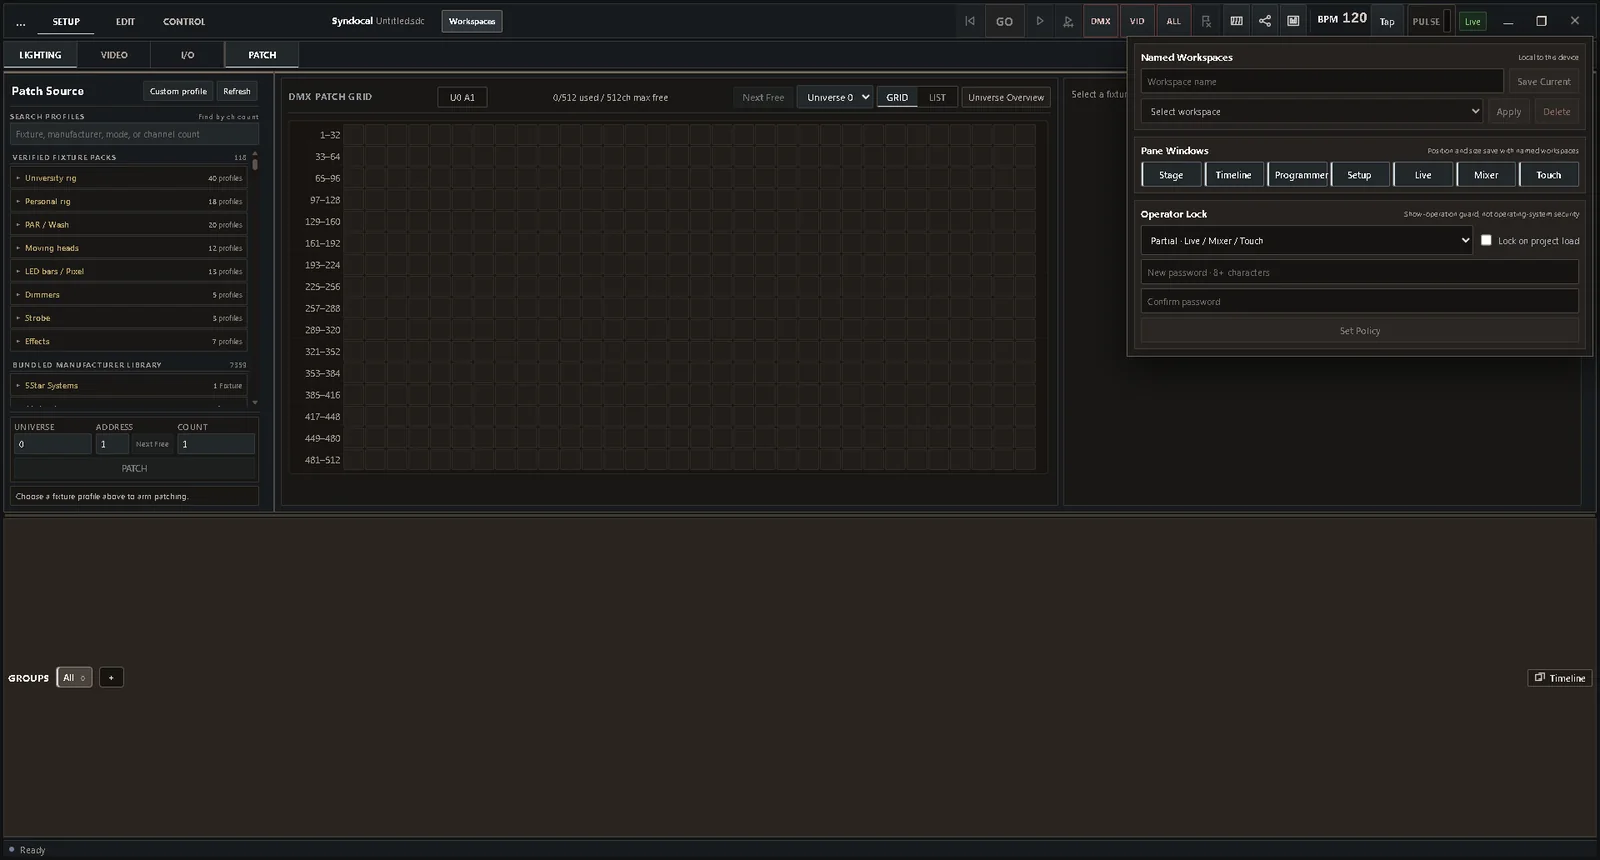
Task: Click the Universe Overview button
Action: [1006, 97]
